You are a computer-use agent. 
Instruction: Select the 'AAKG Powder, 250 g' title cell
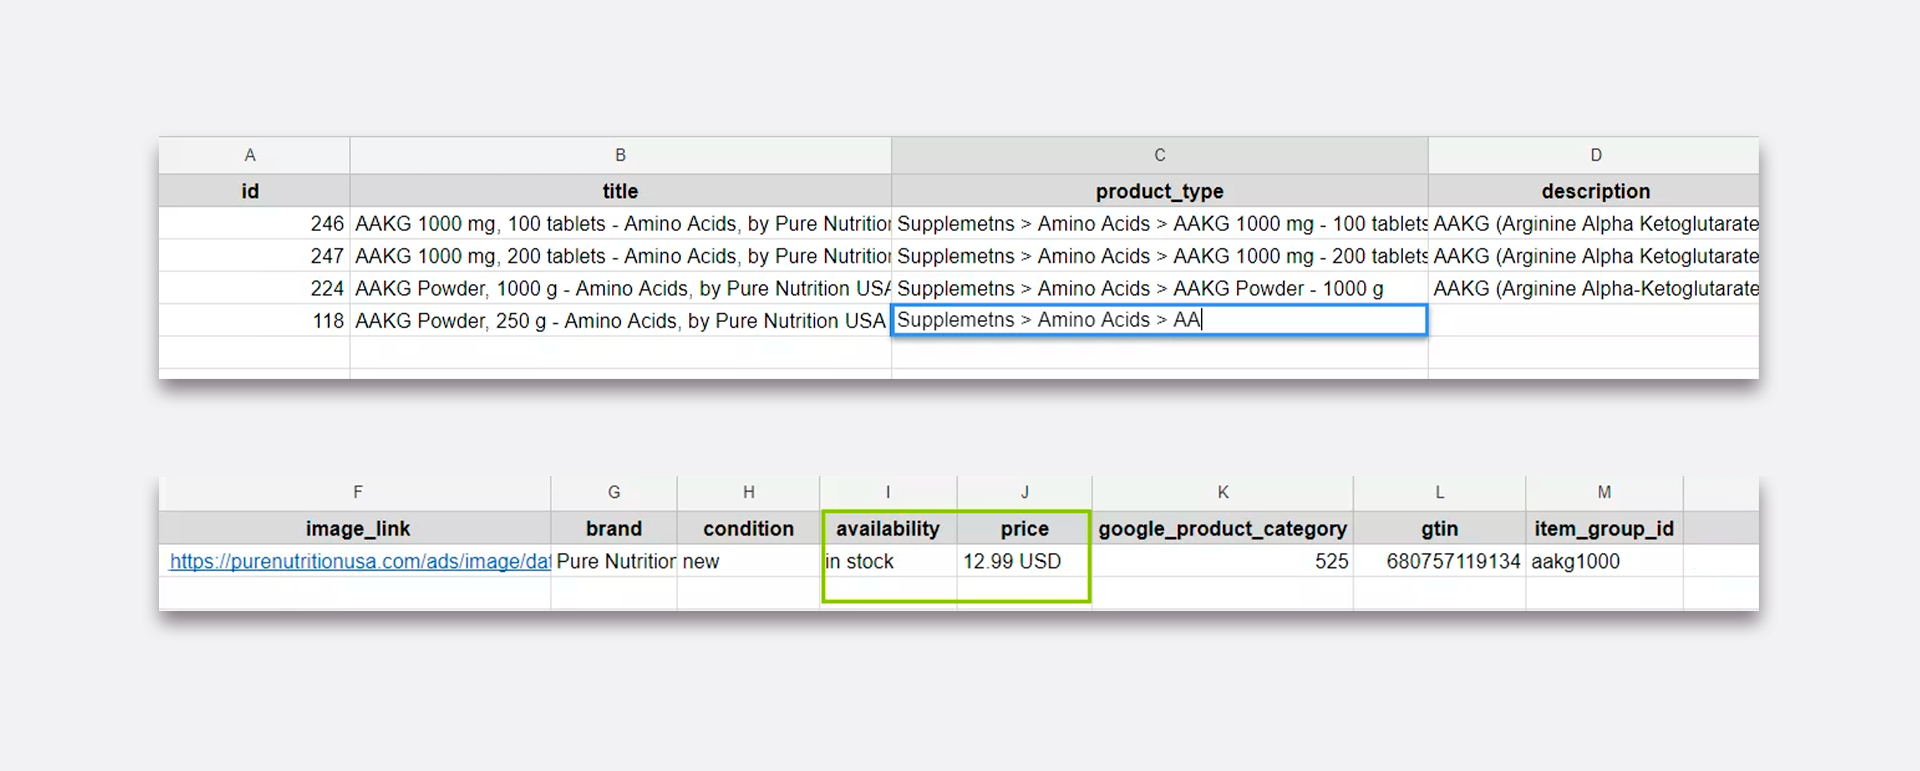pyautogui.click(x=620, y=321)
